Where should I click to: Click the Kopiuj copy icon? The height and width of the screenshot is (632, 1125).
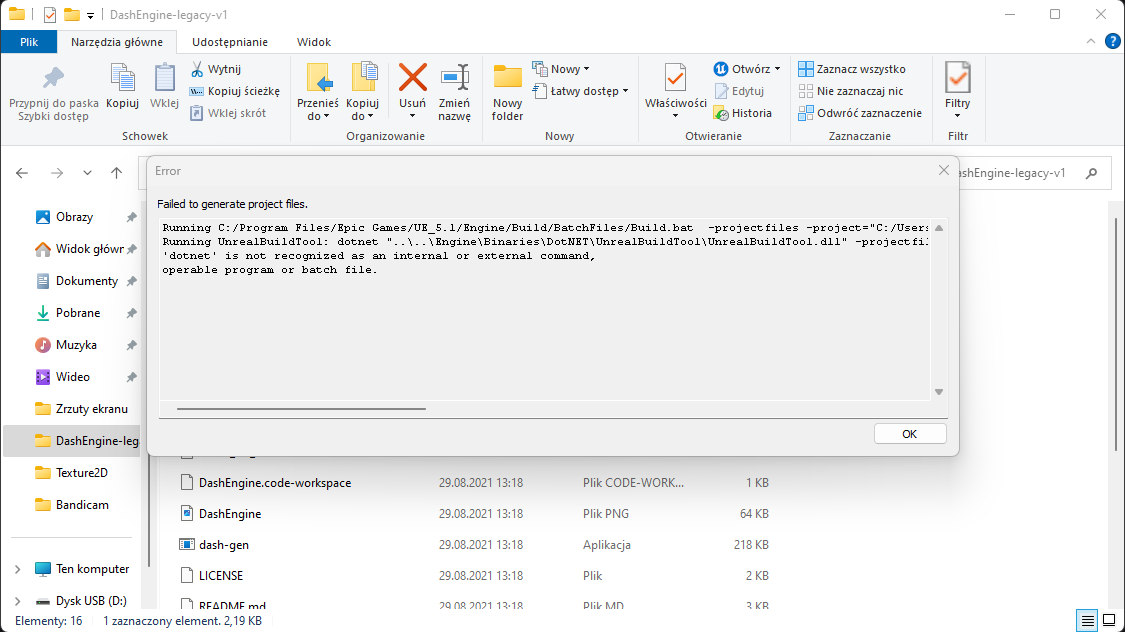point(122,77)
